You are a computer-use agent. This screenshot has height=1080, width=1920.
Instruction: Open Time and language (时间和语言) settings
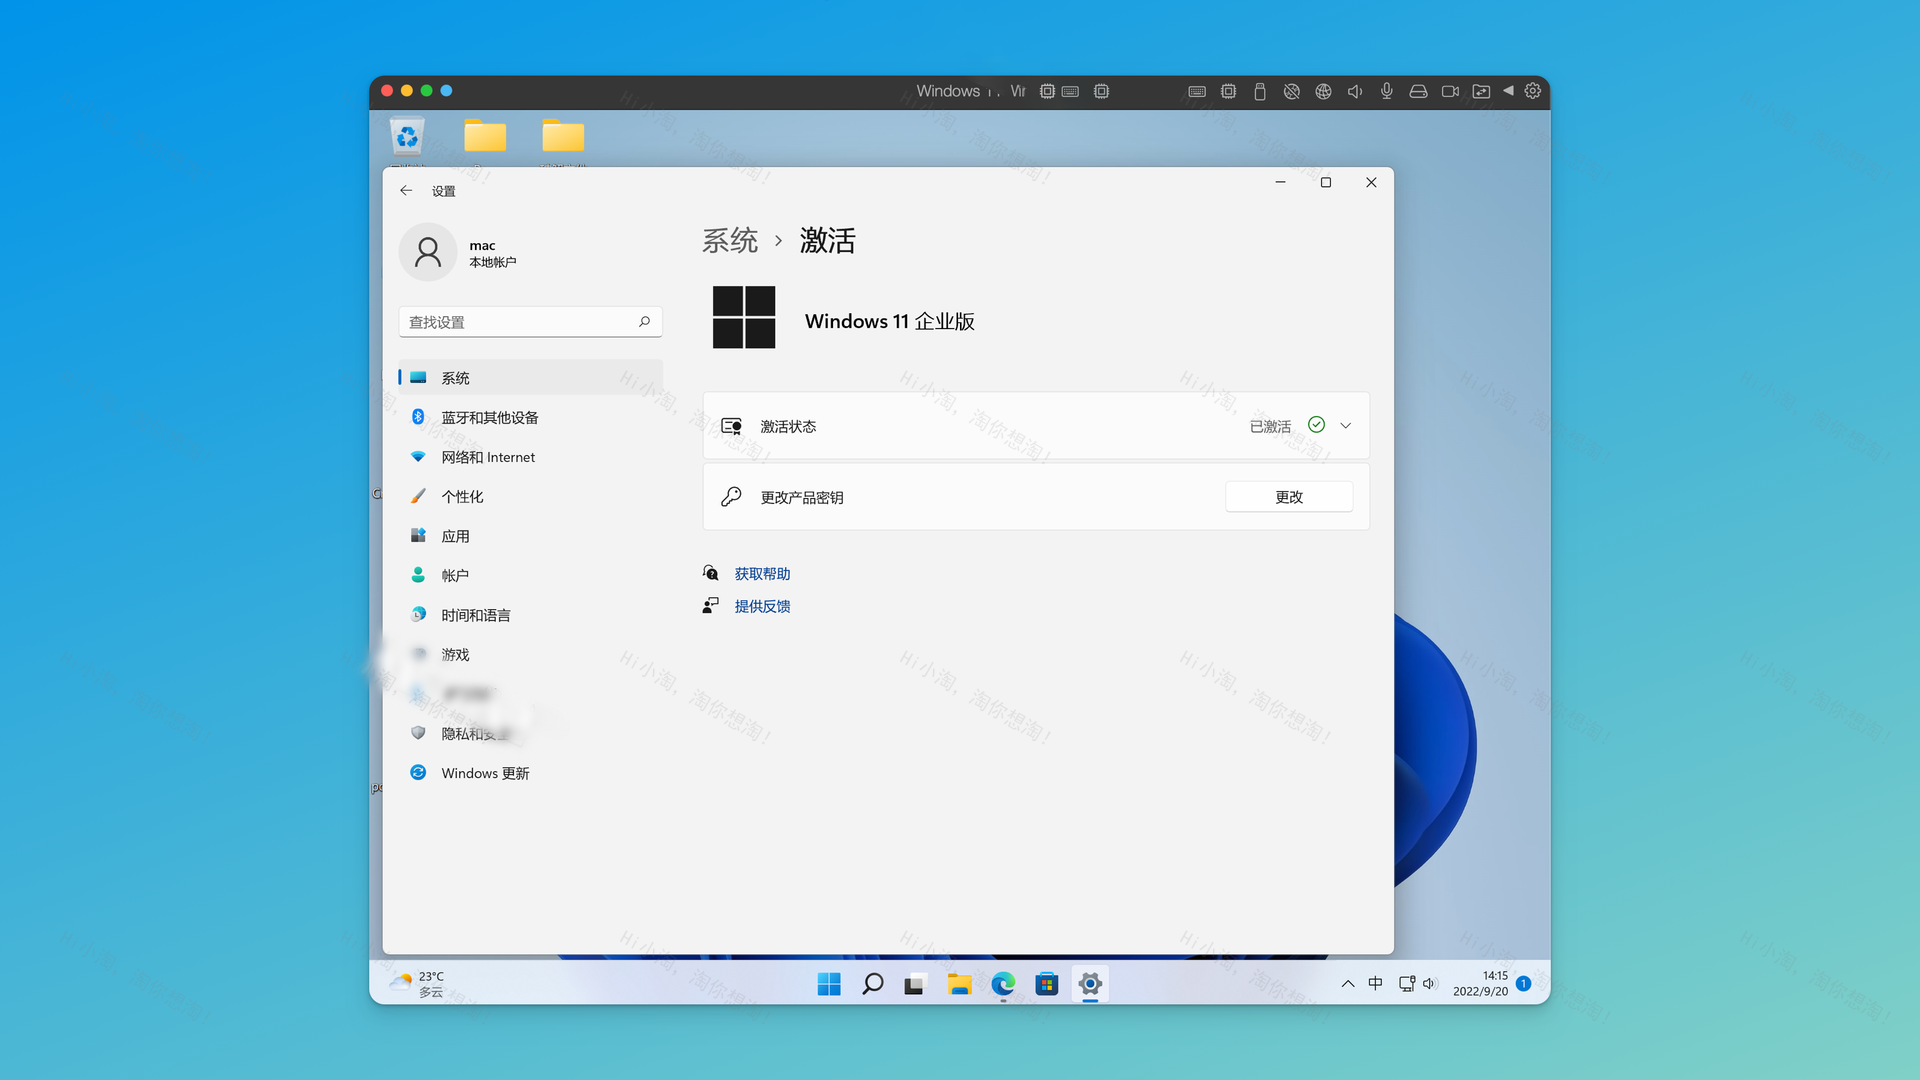pyautogui.click(x=530, y=615)
